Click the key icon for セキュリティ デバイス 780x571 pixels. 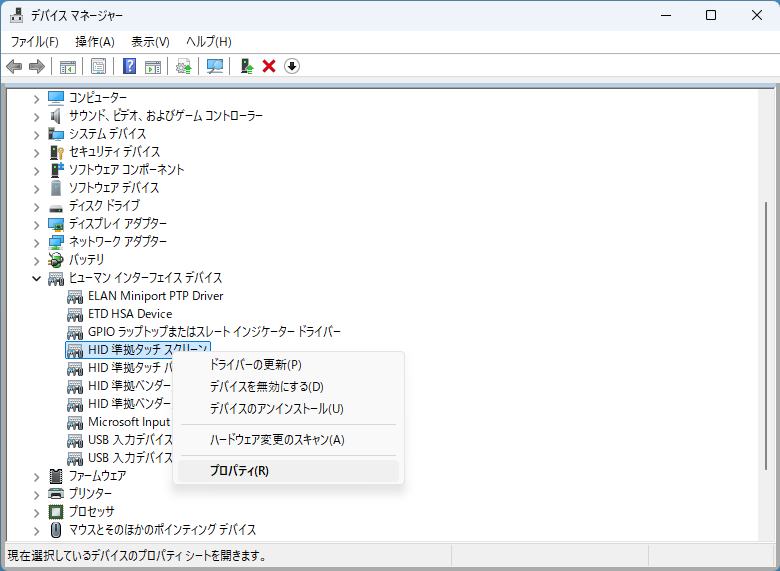click(x=57, y=152)
